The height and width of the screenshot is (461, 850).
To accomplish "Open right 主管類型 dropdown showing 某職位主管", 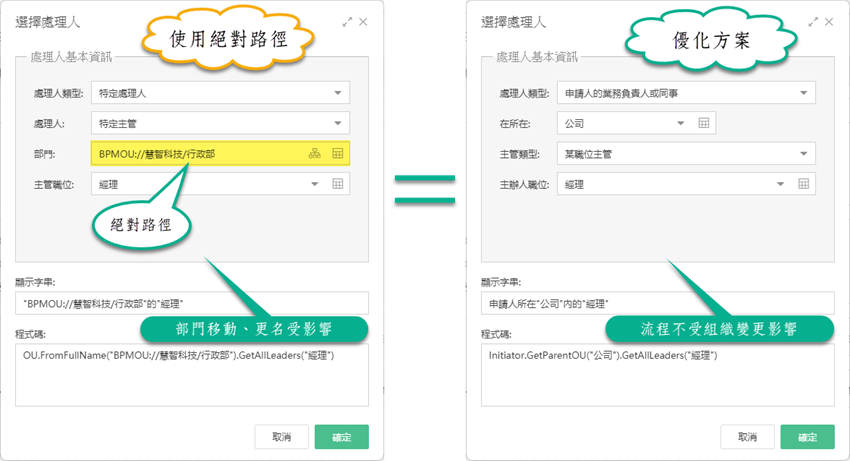I will click(x=686, y=153).
